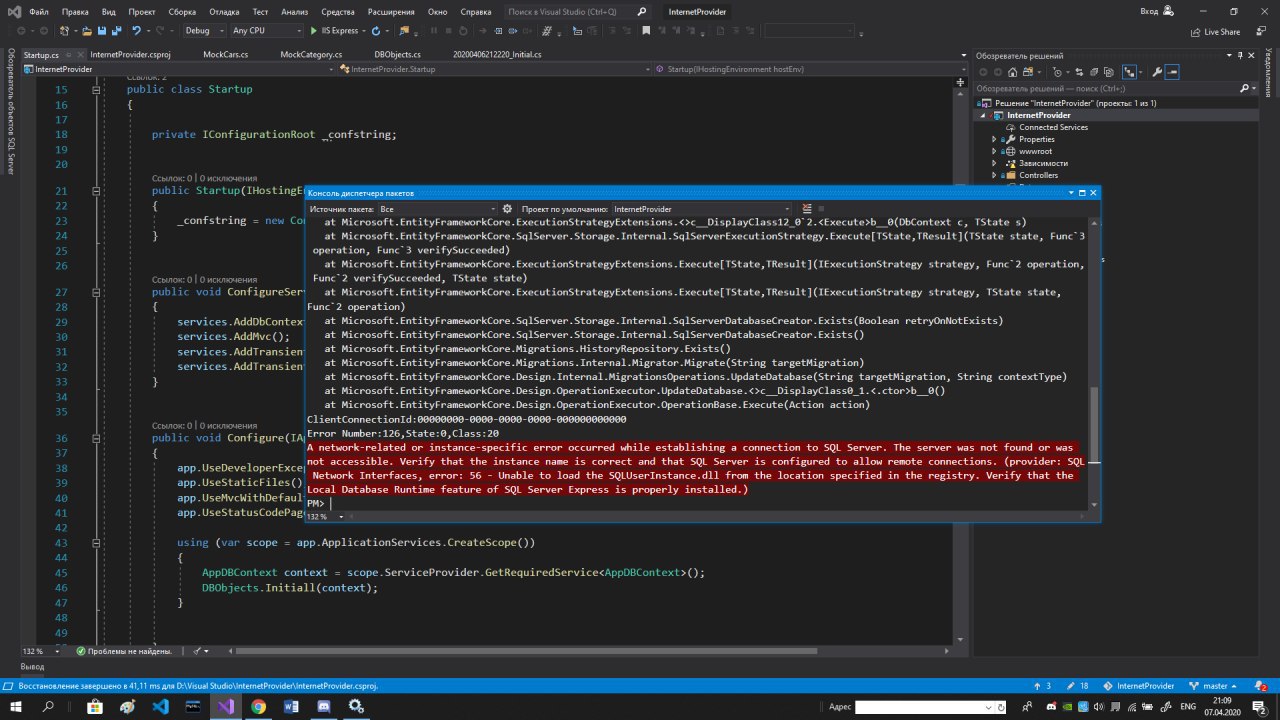Open Visual Studio Code from the taskbar
Screen dimensions: 1280x720
pyautogui.click(x=160, y=706)
